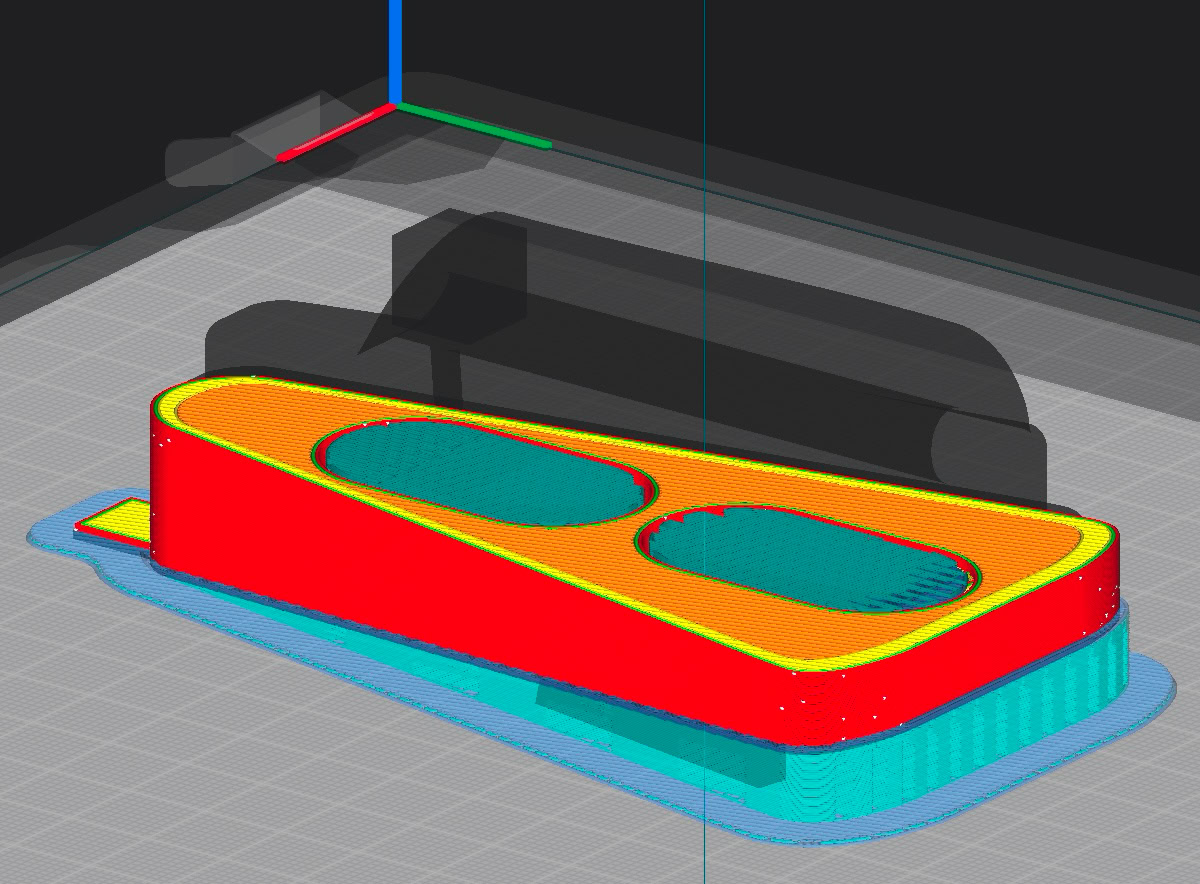Click the blue Z axis line
Viewport: 1200px width, 884px height.
(x=396, y=50)
